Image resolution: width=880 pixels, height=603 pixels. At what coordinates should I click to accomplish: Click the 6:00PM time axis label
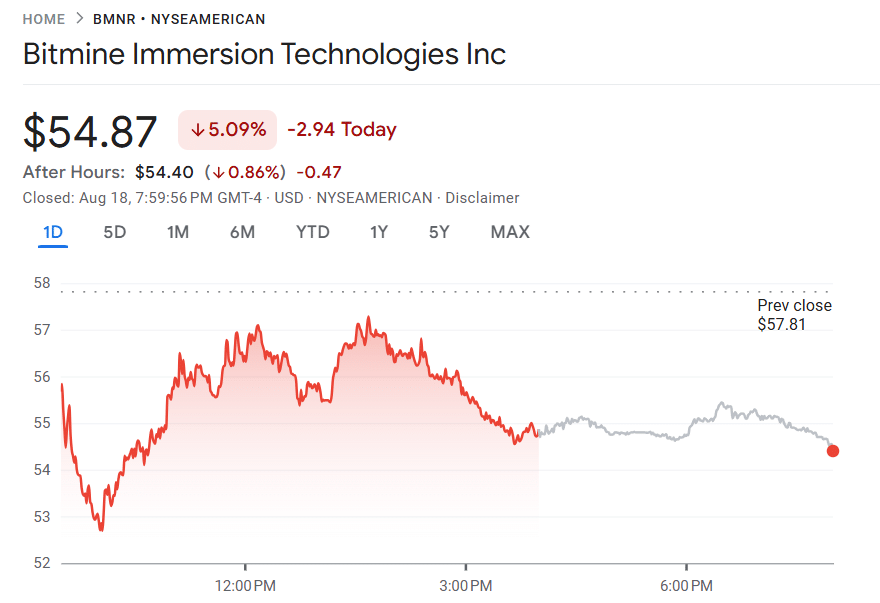pyautogui.click(x=687, y=585)
